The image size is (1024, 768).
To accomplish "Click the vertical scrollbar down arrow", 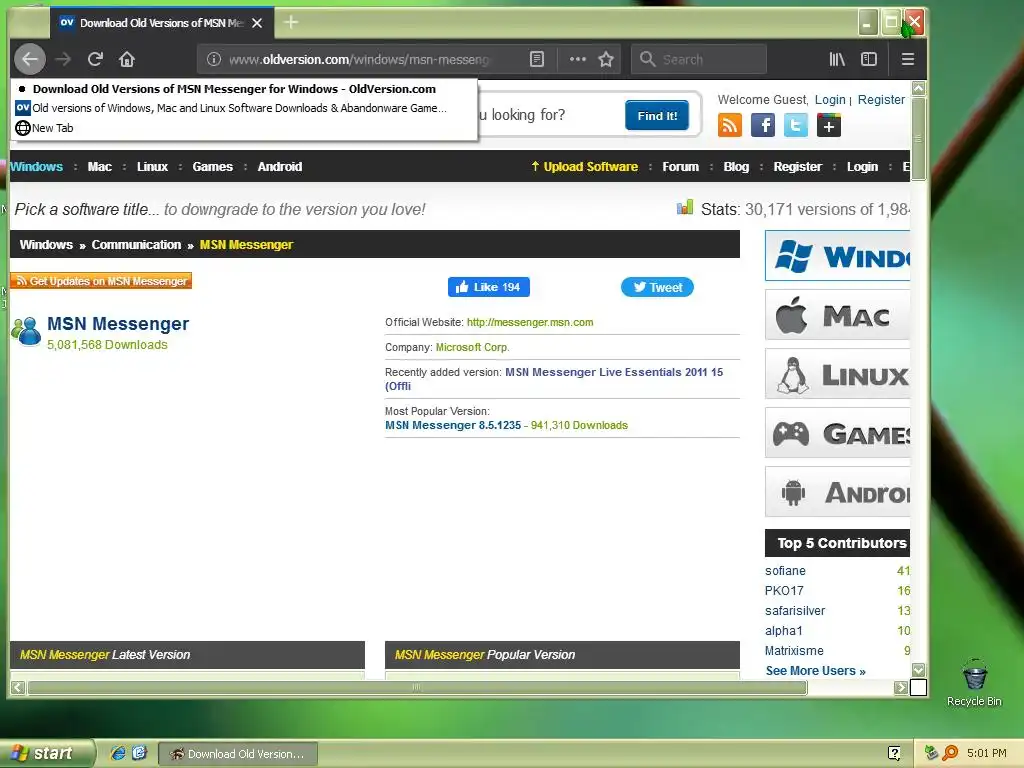I will coord(918,670).
